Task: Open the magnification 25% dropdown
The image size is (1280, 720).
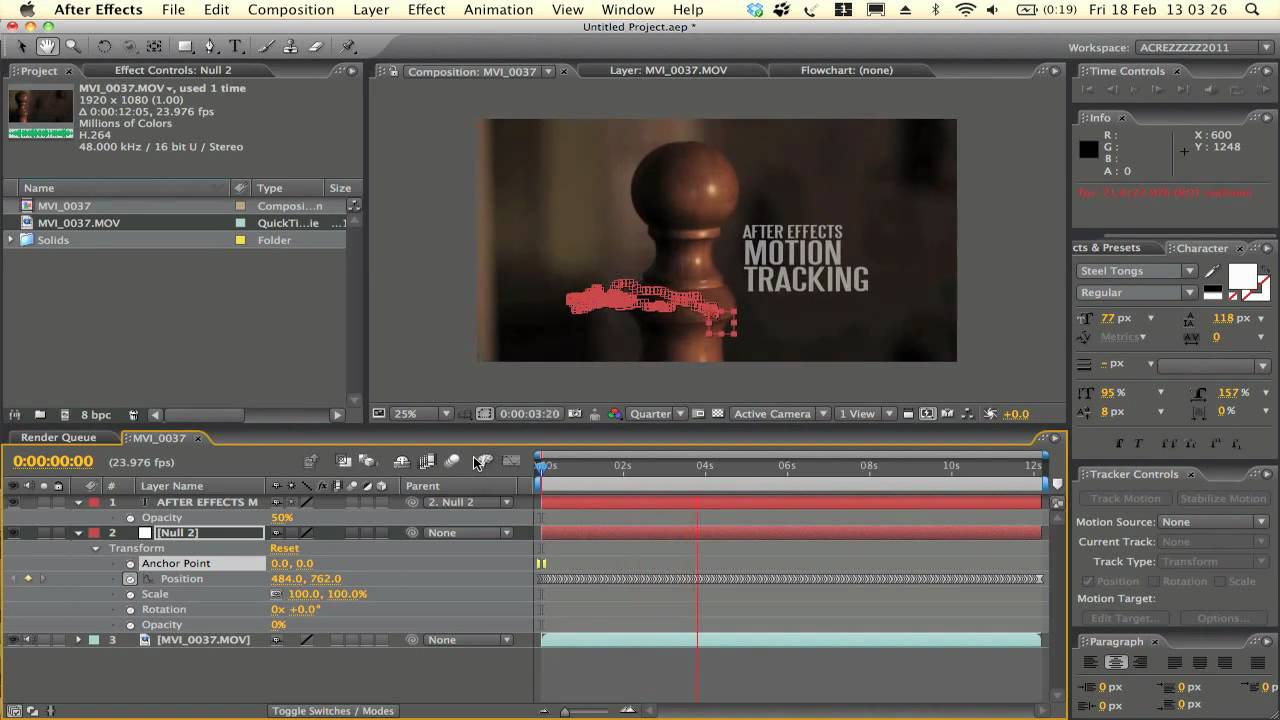Action: pyautogui.click(x=422, y=414)
